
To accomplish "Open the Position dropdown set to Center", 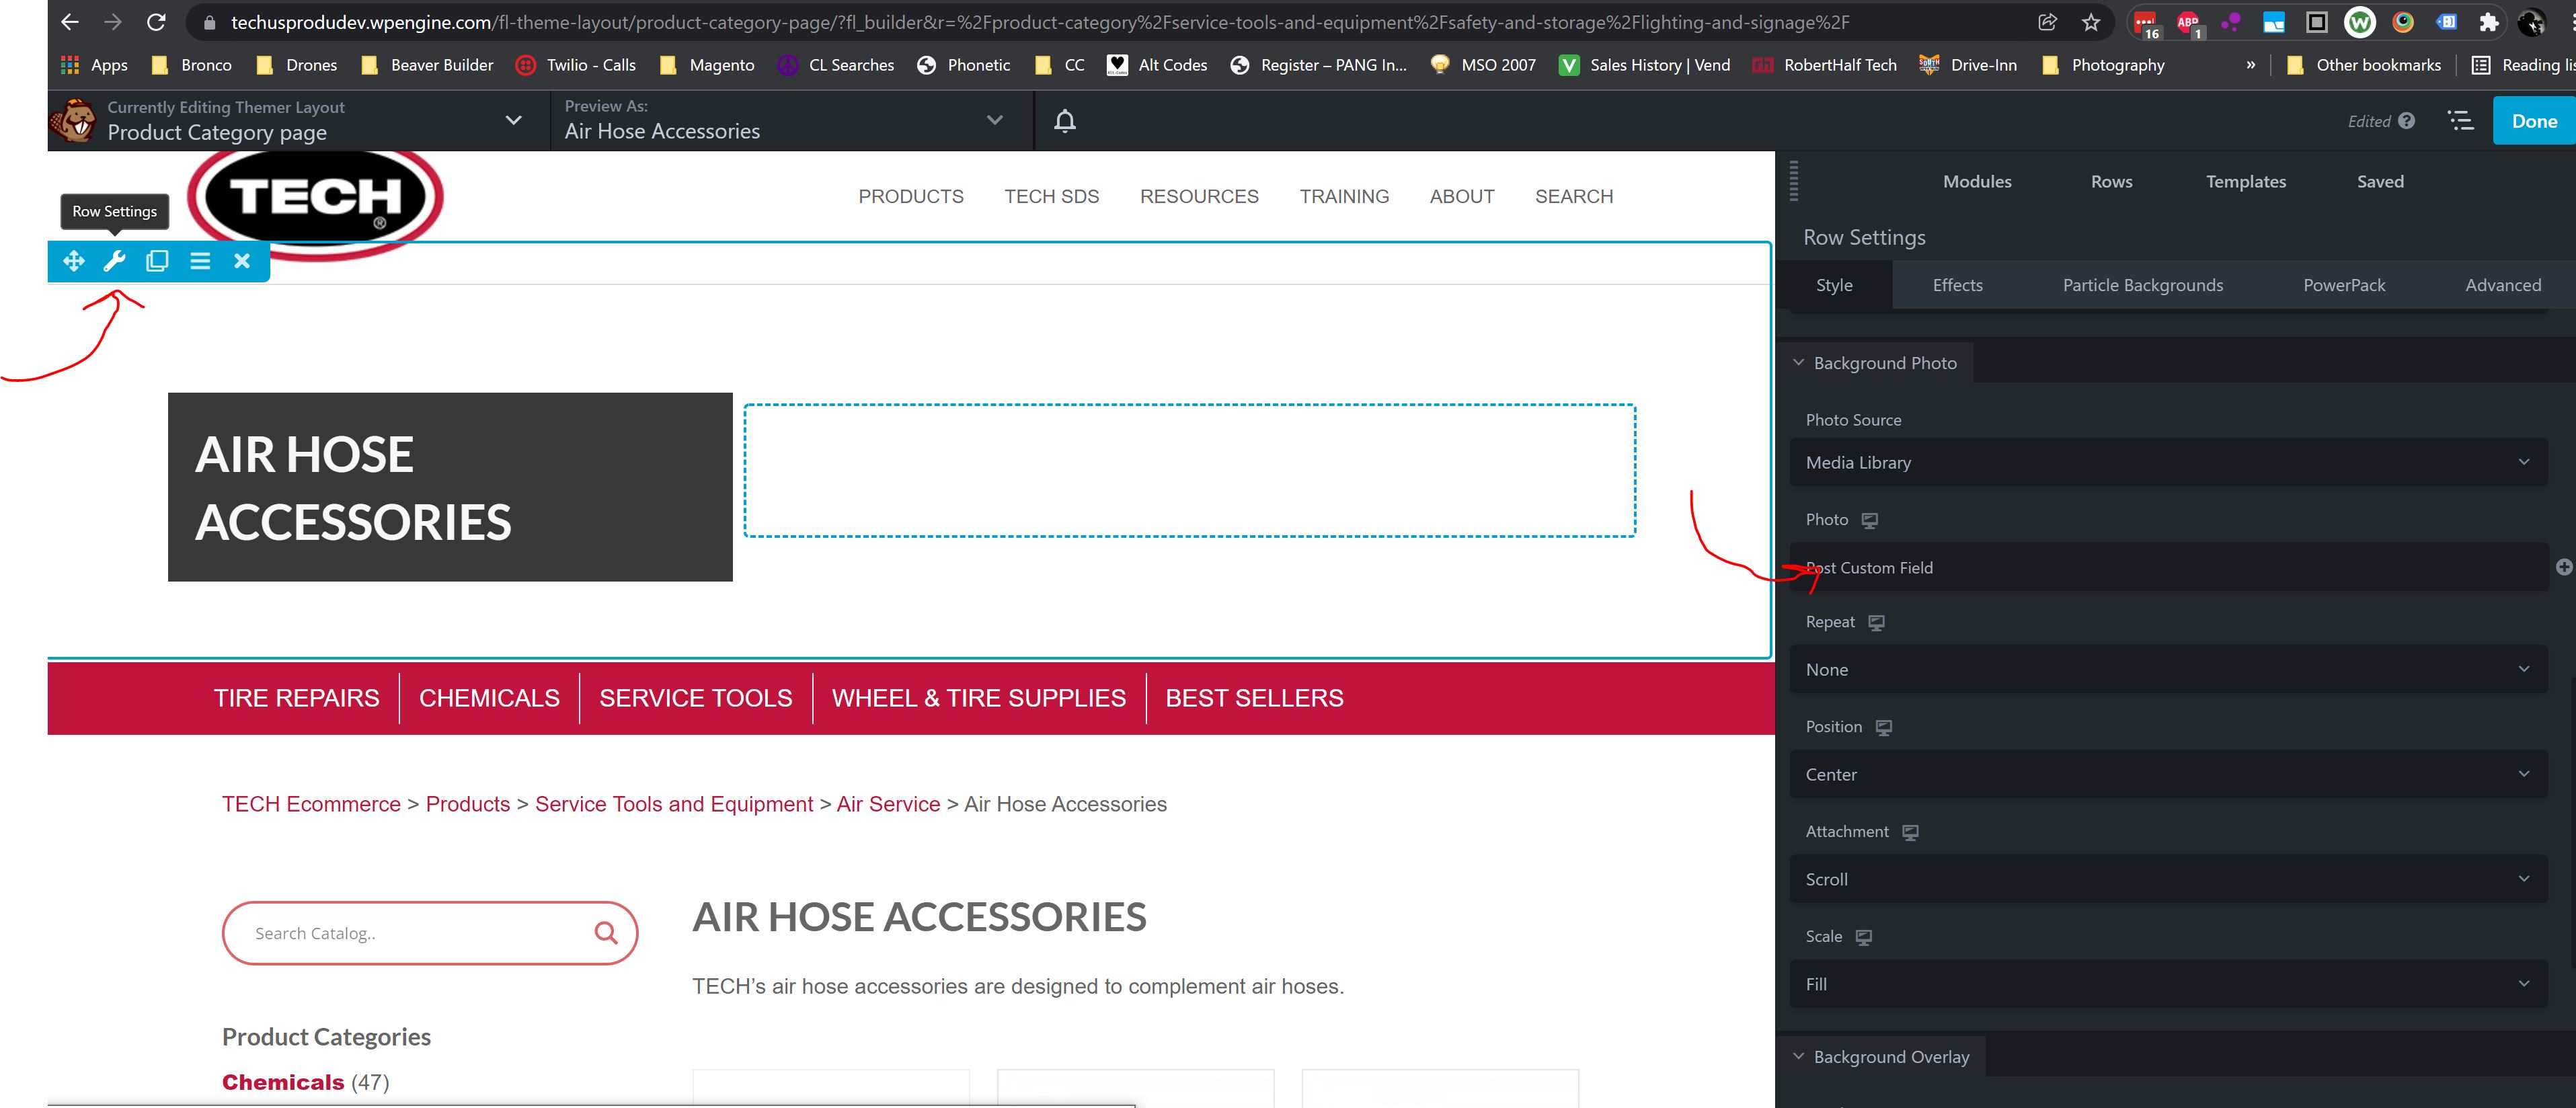I will click(x=2168, y=774).
